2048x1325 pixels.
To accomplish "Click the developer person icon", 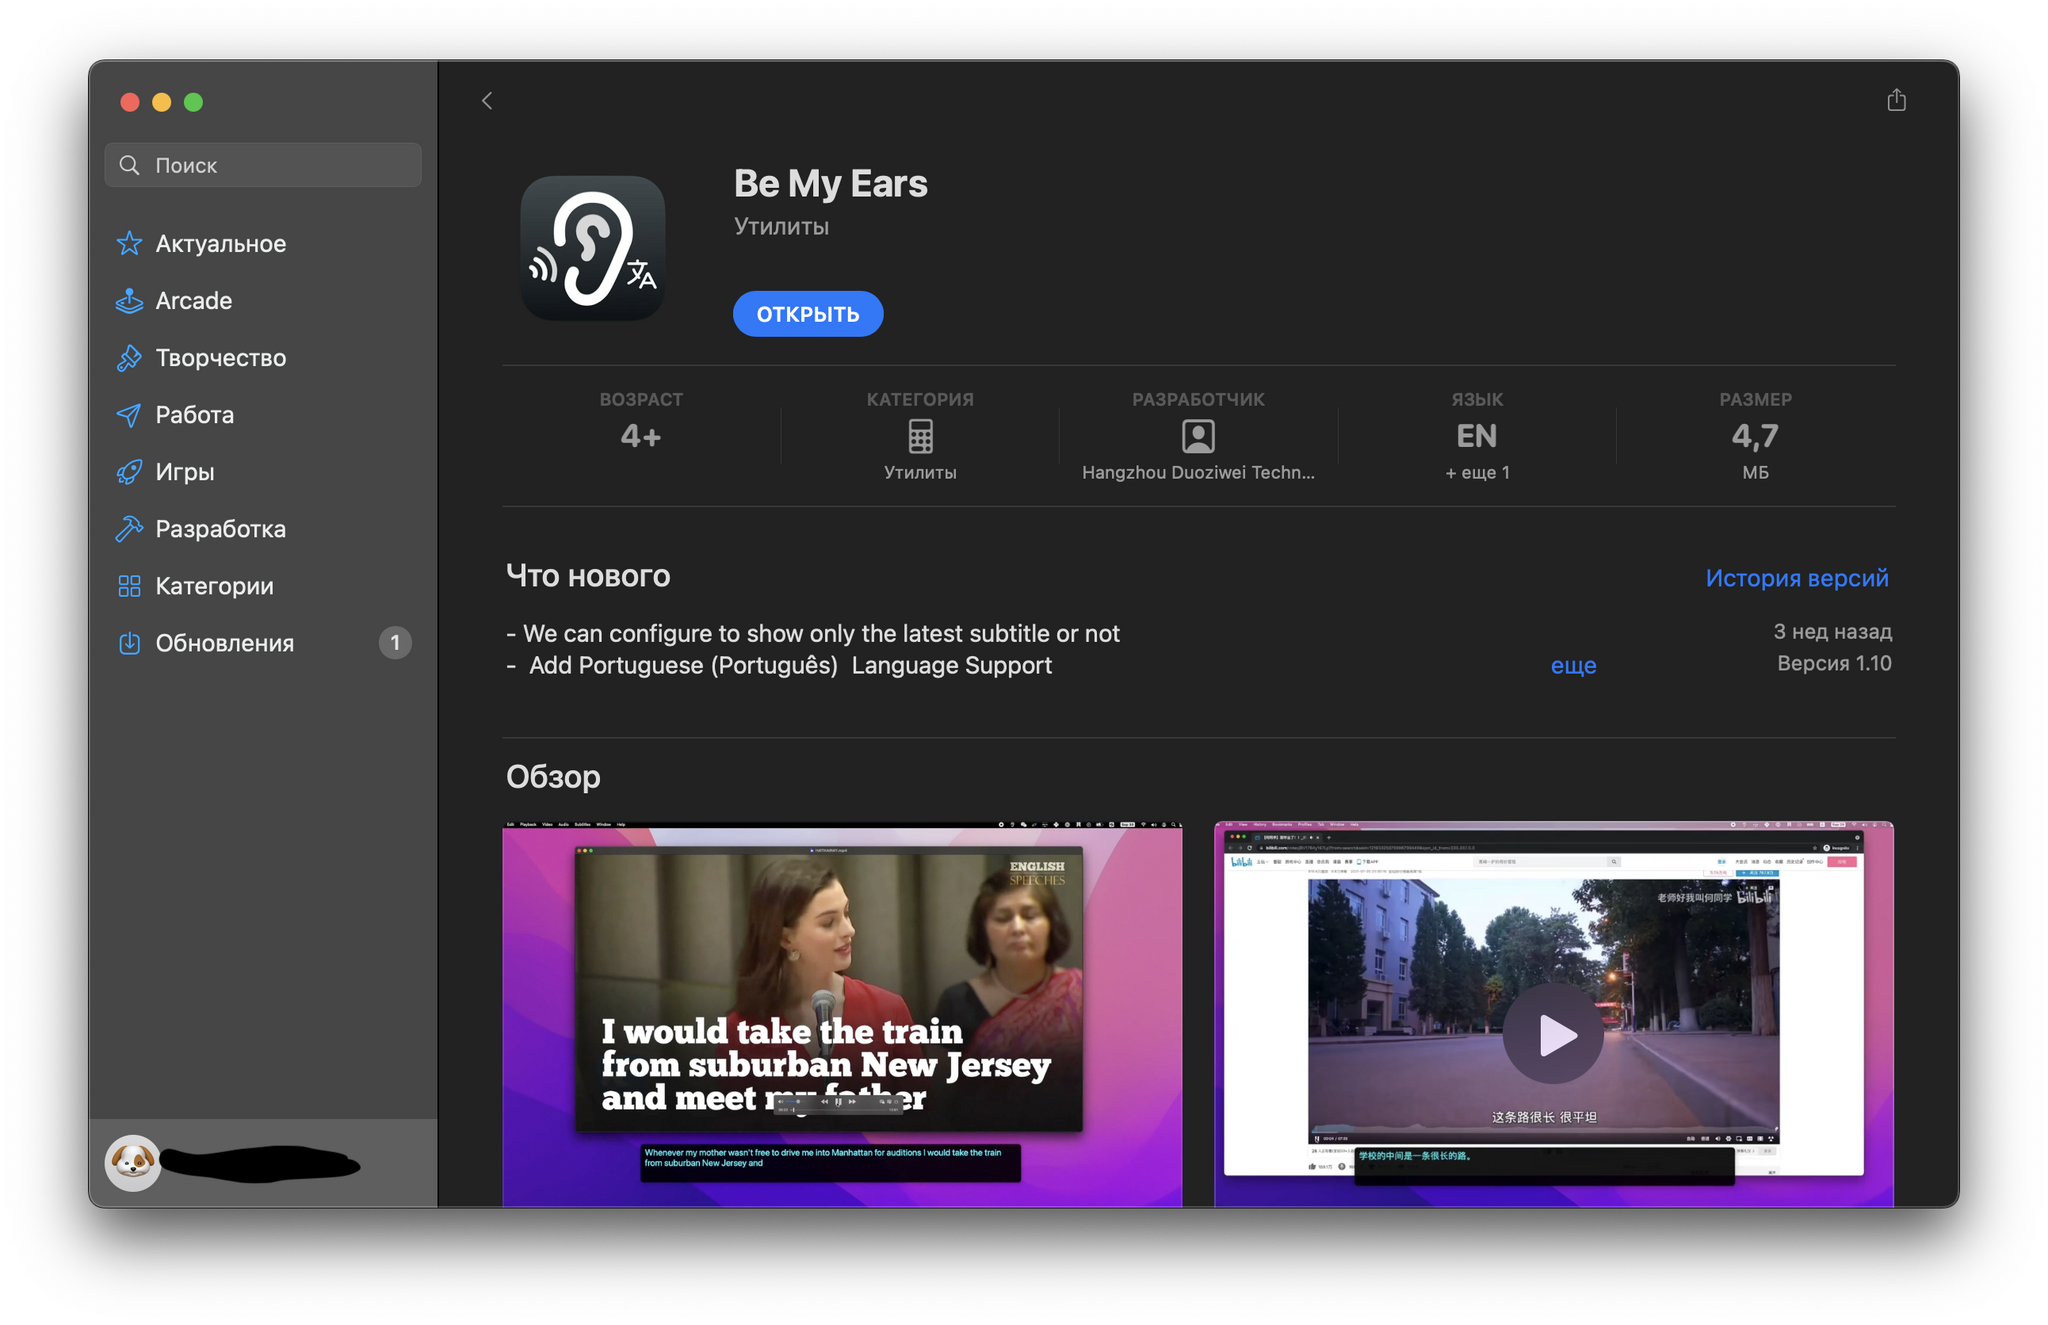I will click(x=1198, y=436).
